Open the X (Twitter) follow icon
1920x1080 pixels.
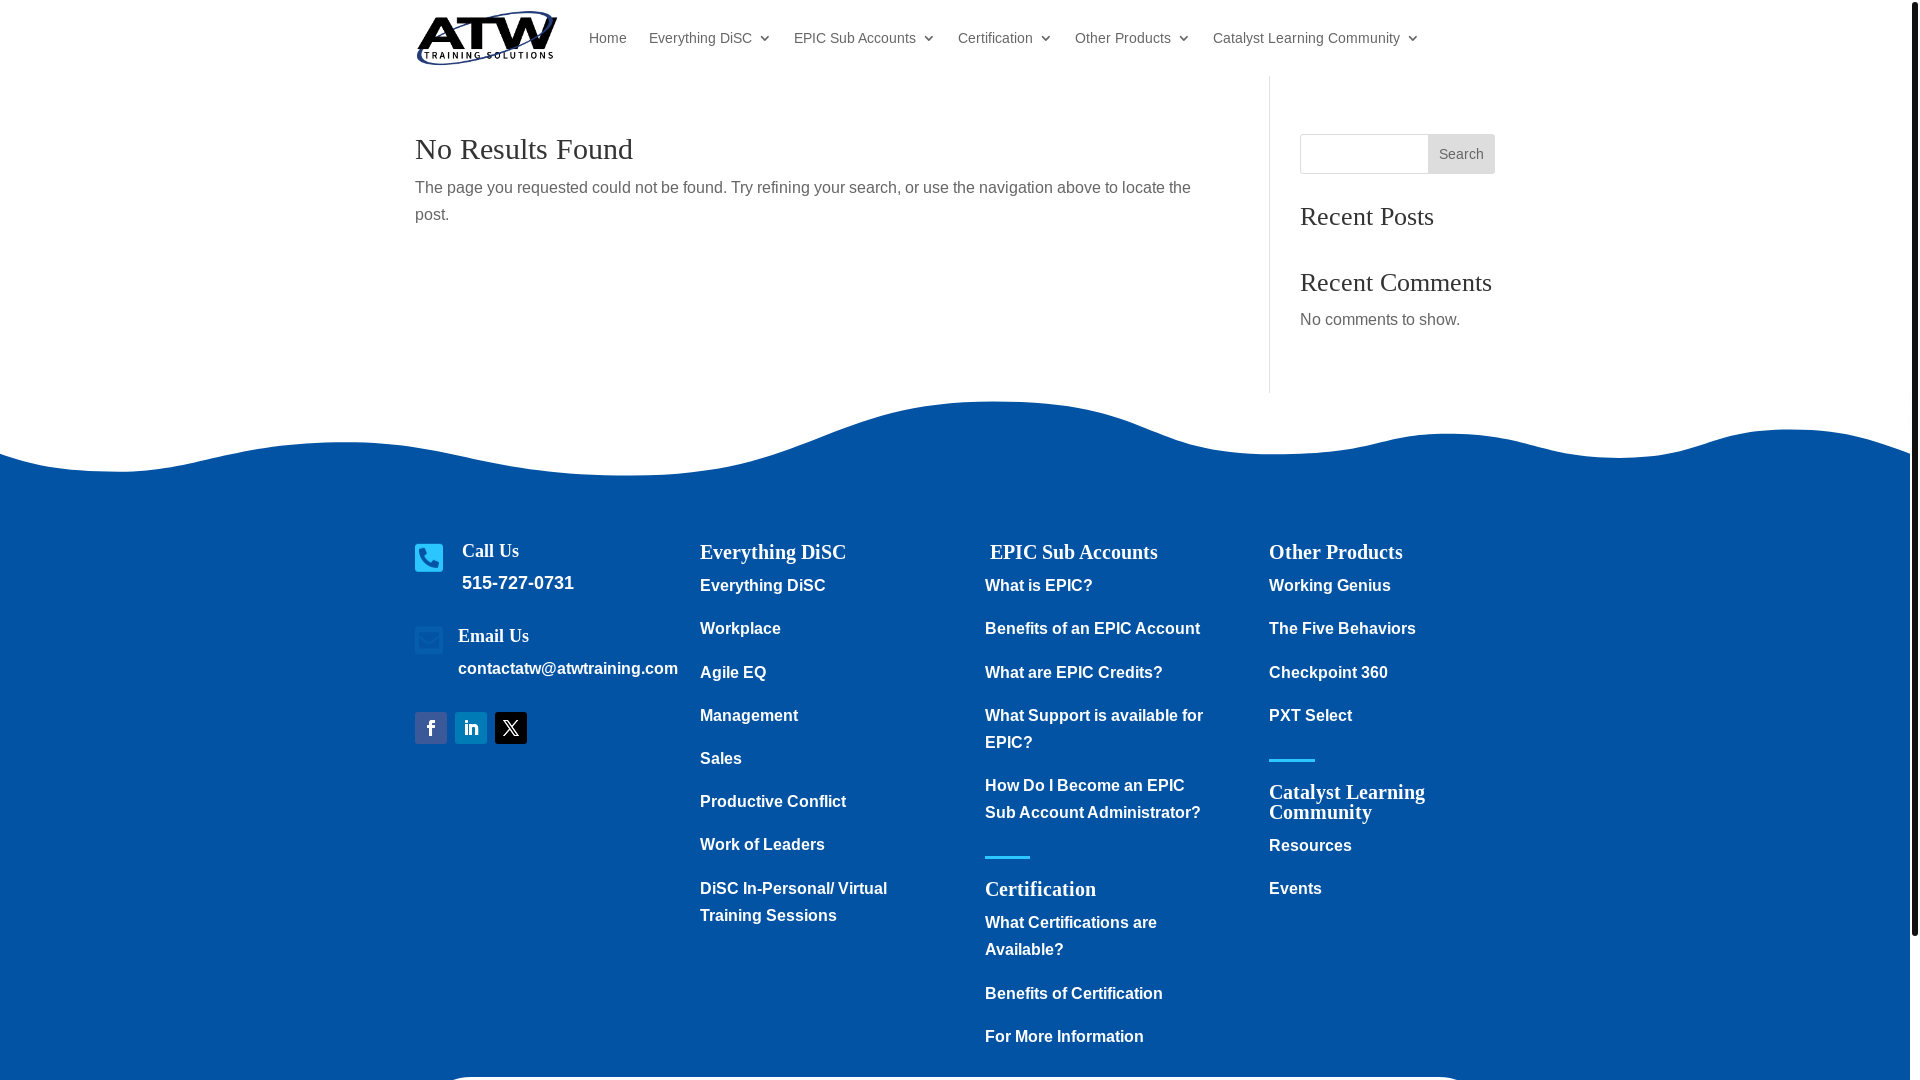tap(511, 728)
